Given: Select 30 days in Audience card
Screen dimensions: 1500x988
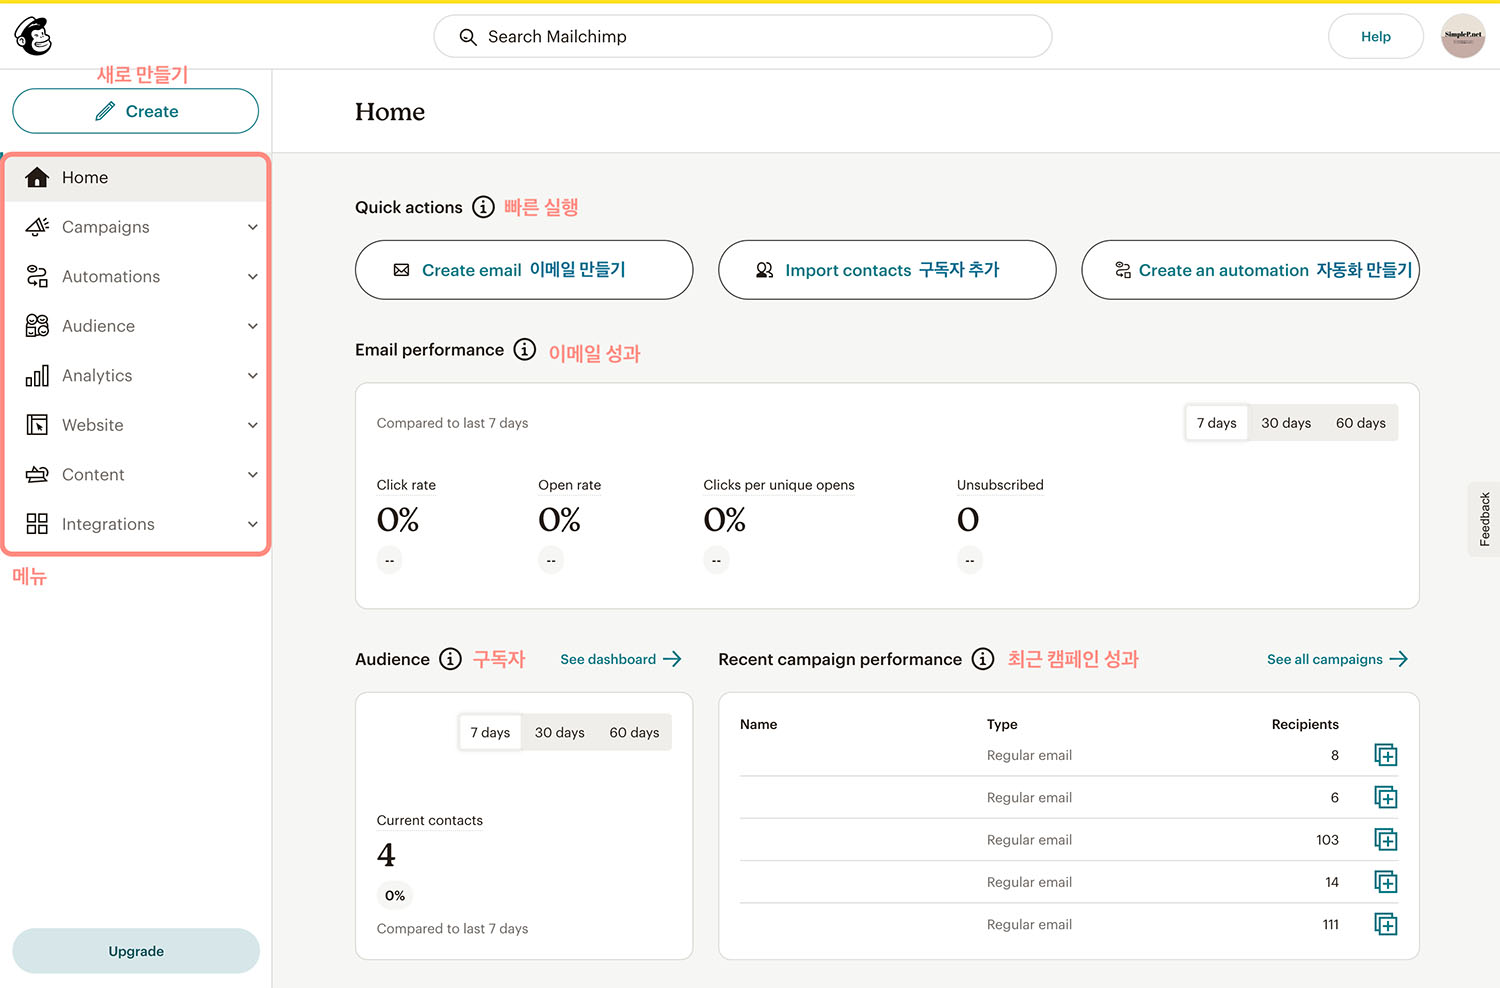Looking at the screenshot, I should tap(560, 733).
